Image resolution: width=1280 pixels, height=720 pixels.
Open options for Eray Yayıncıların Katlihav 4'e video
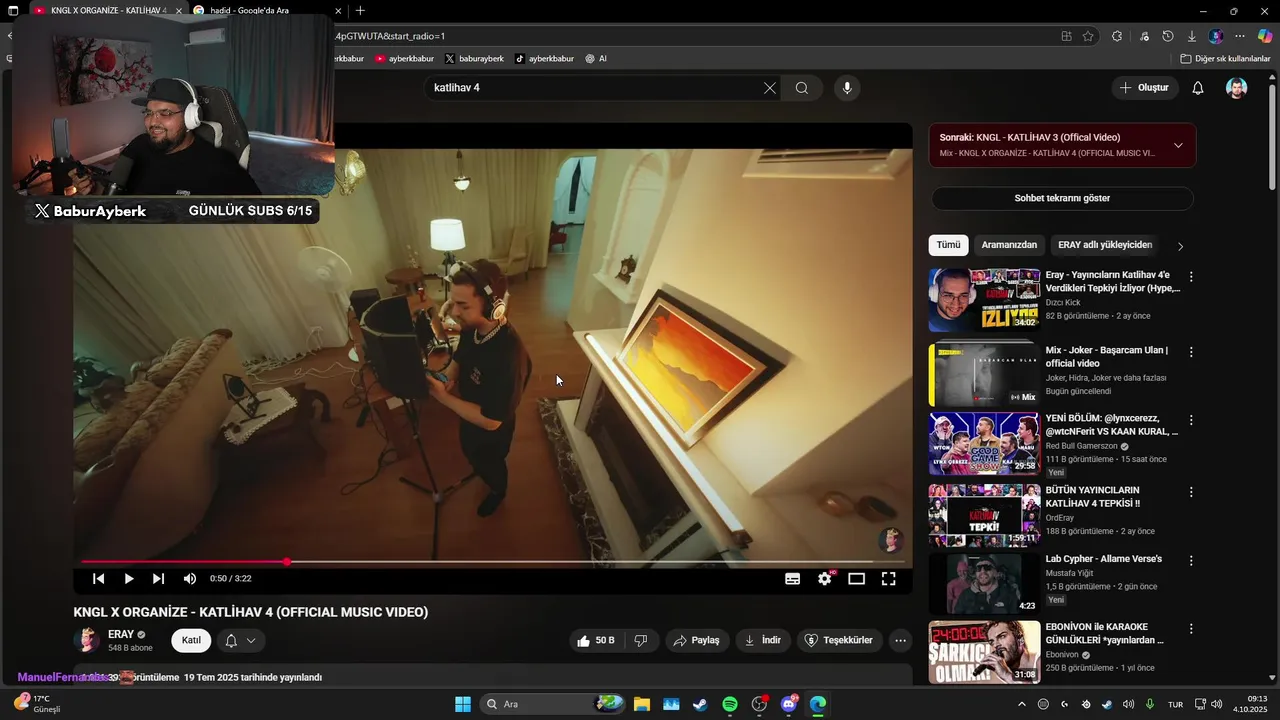(x=1191, y=277)
